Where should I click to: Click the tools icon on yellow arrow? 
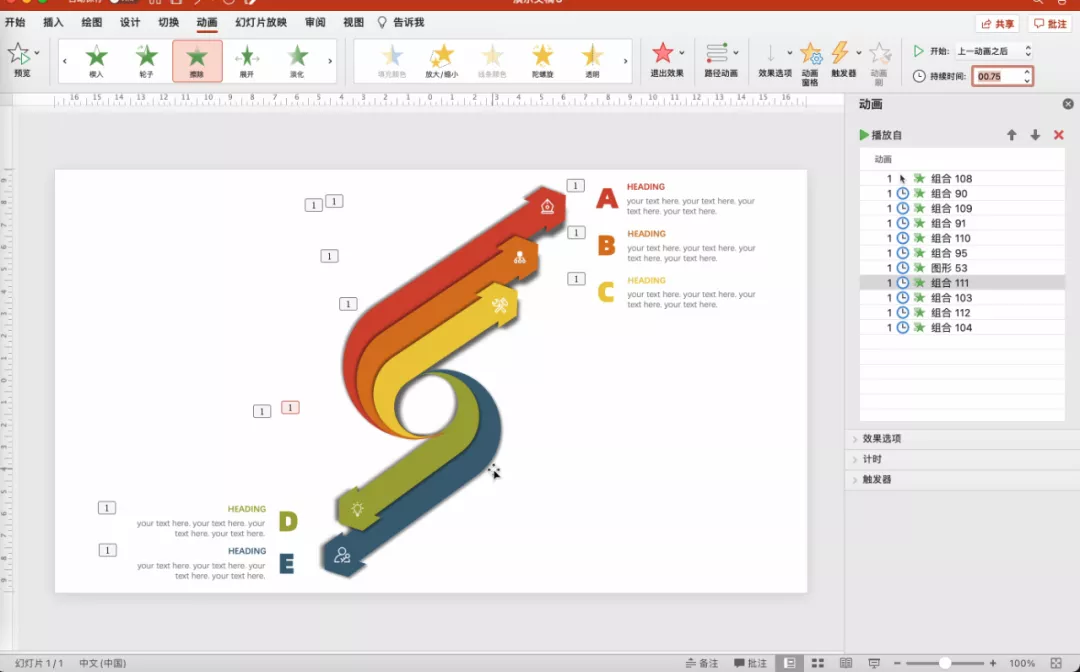pos(500,304)
